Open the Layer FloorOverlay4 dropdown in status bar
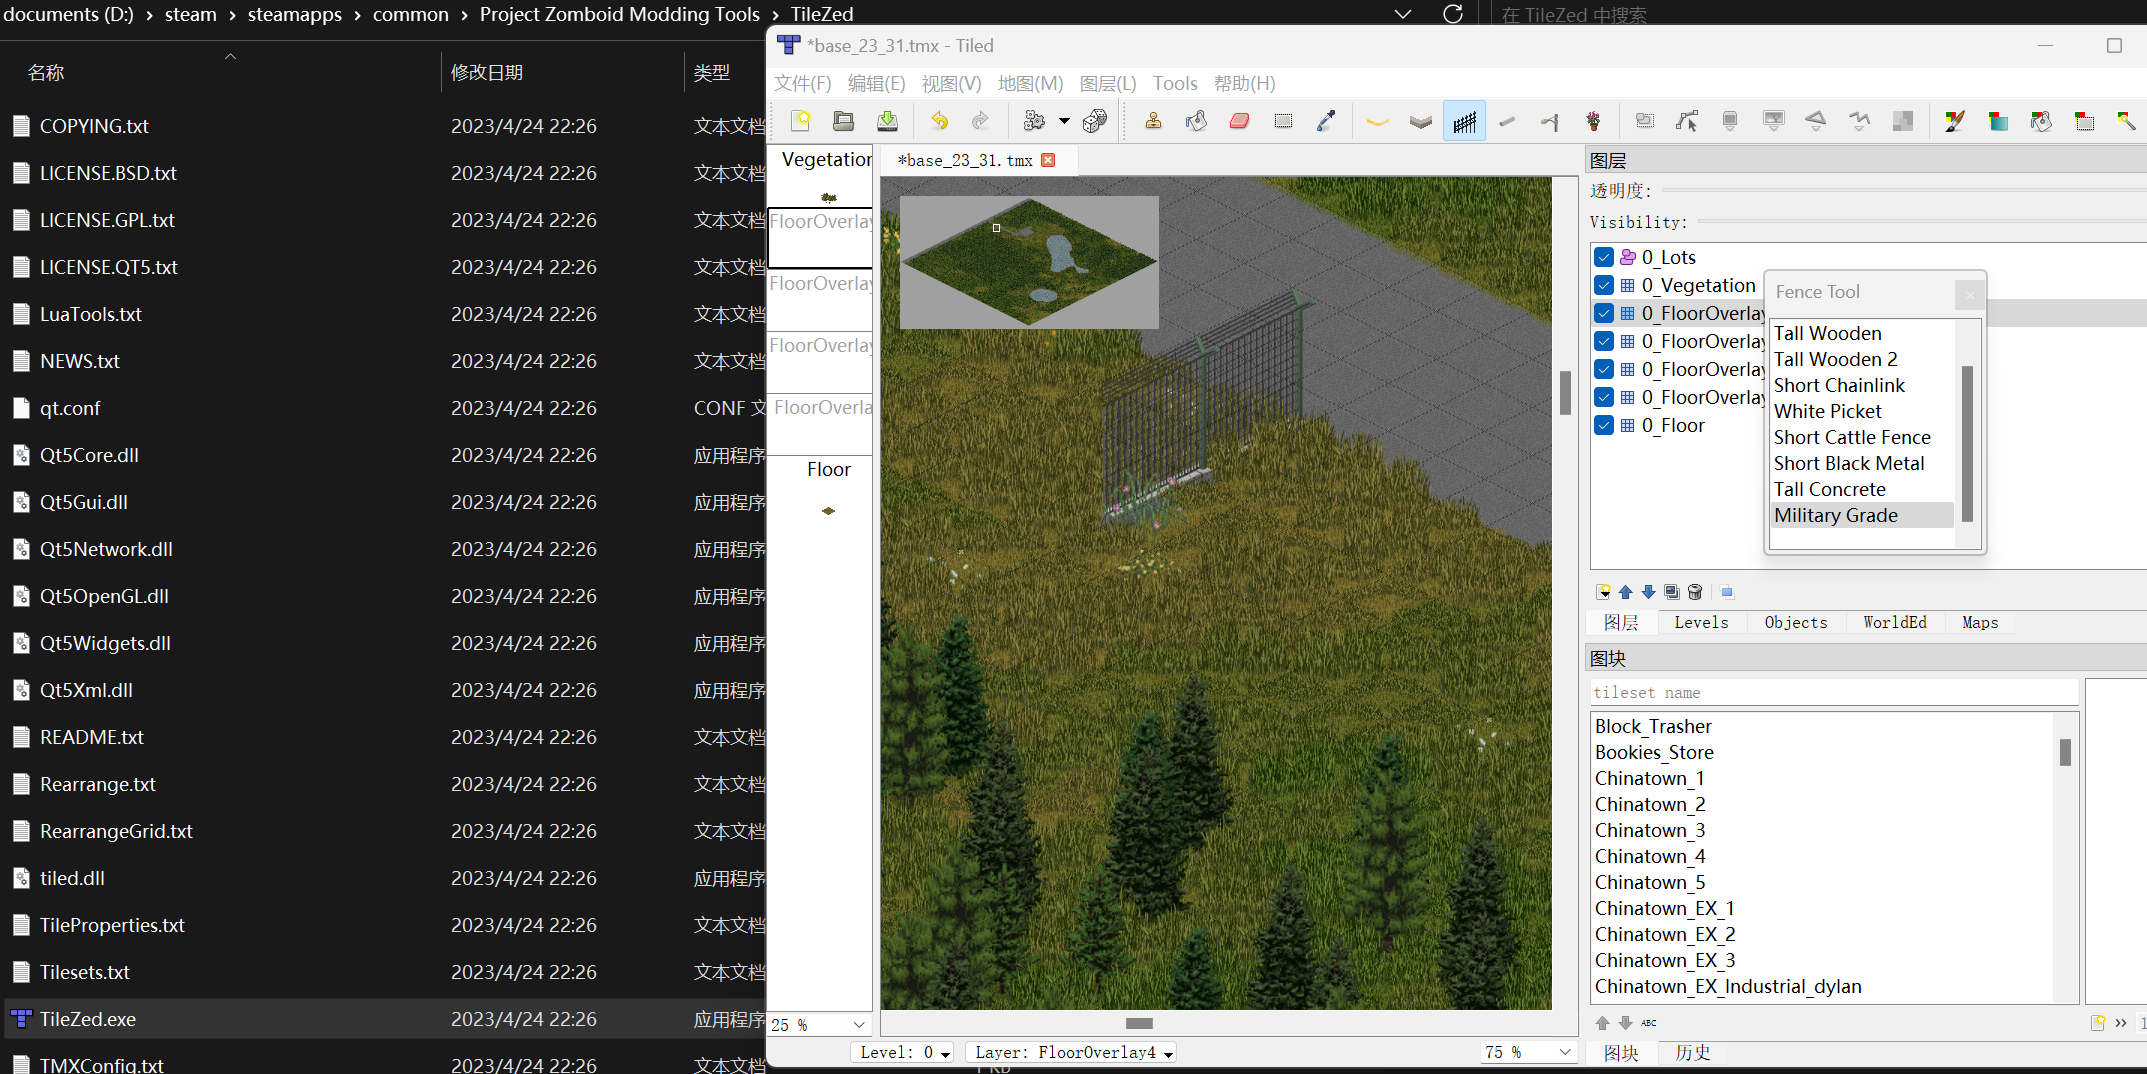 pyautogui.click(x=1070, y=1052)
